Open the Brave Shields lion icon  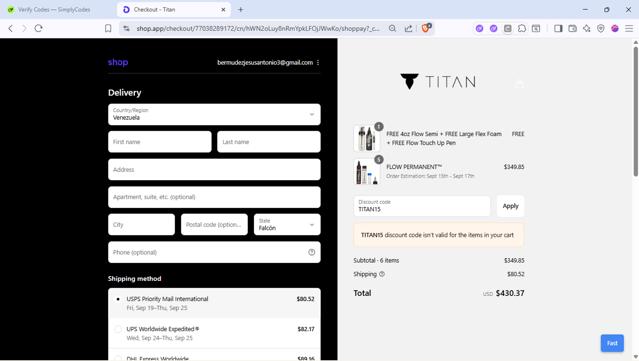coord(426,28)
